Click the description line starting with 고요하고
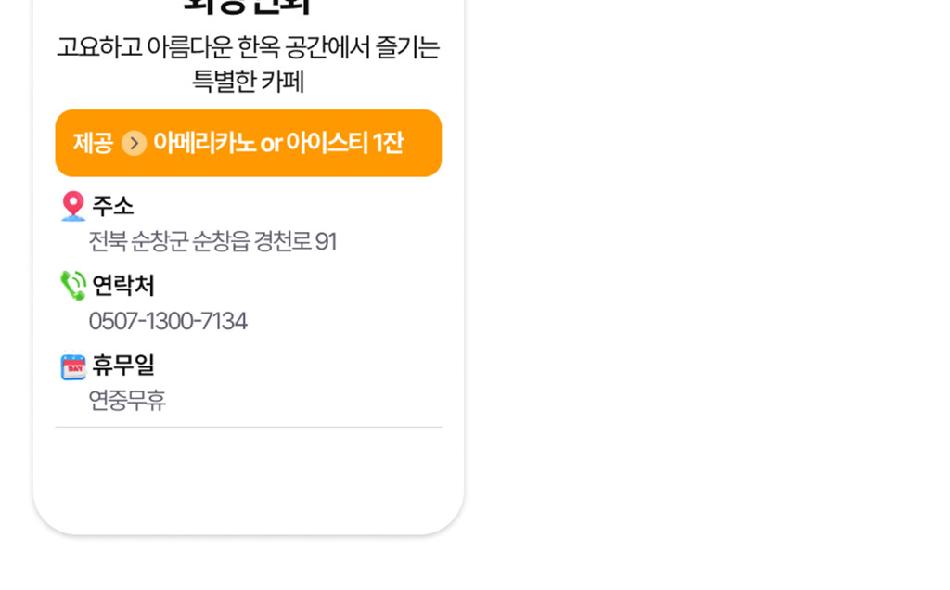The image size is (950, 590). pyautogui.click(x=248, y=47)
